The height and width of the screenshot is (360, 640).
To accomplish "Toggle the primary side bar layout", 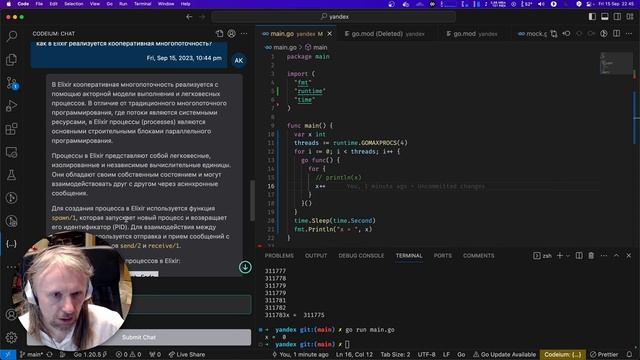I will click(592, 17).
